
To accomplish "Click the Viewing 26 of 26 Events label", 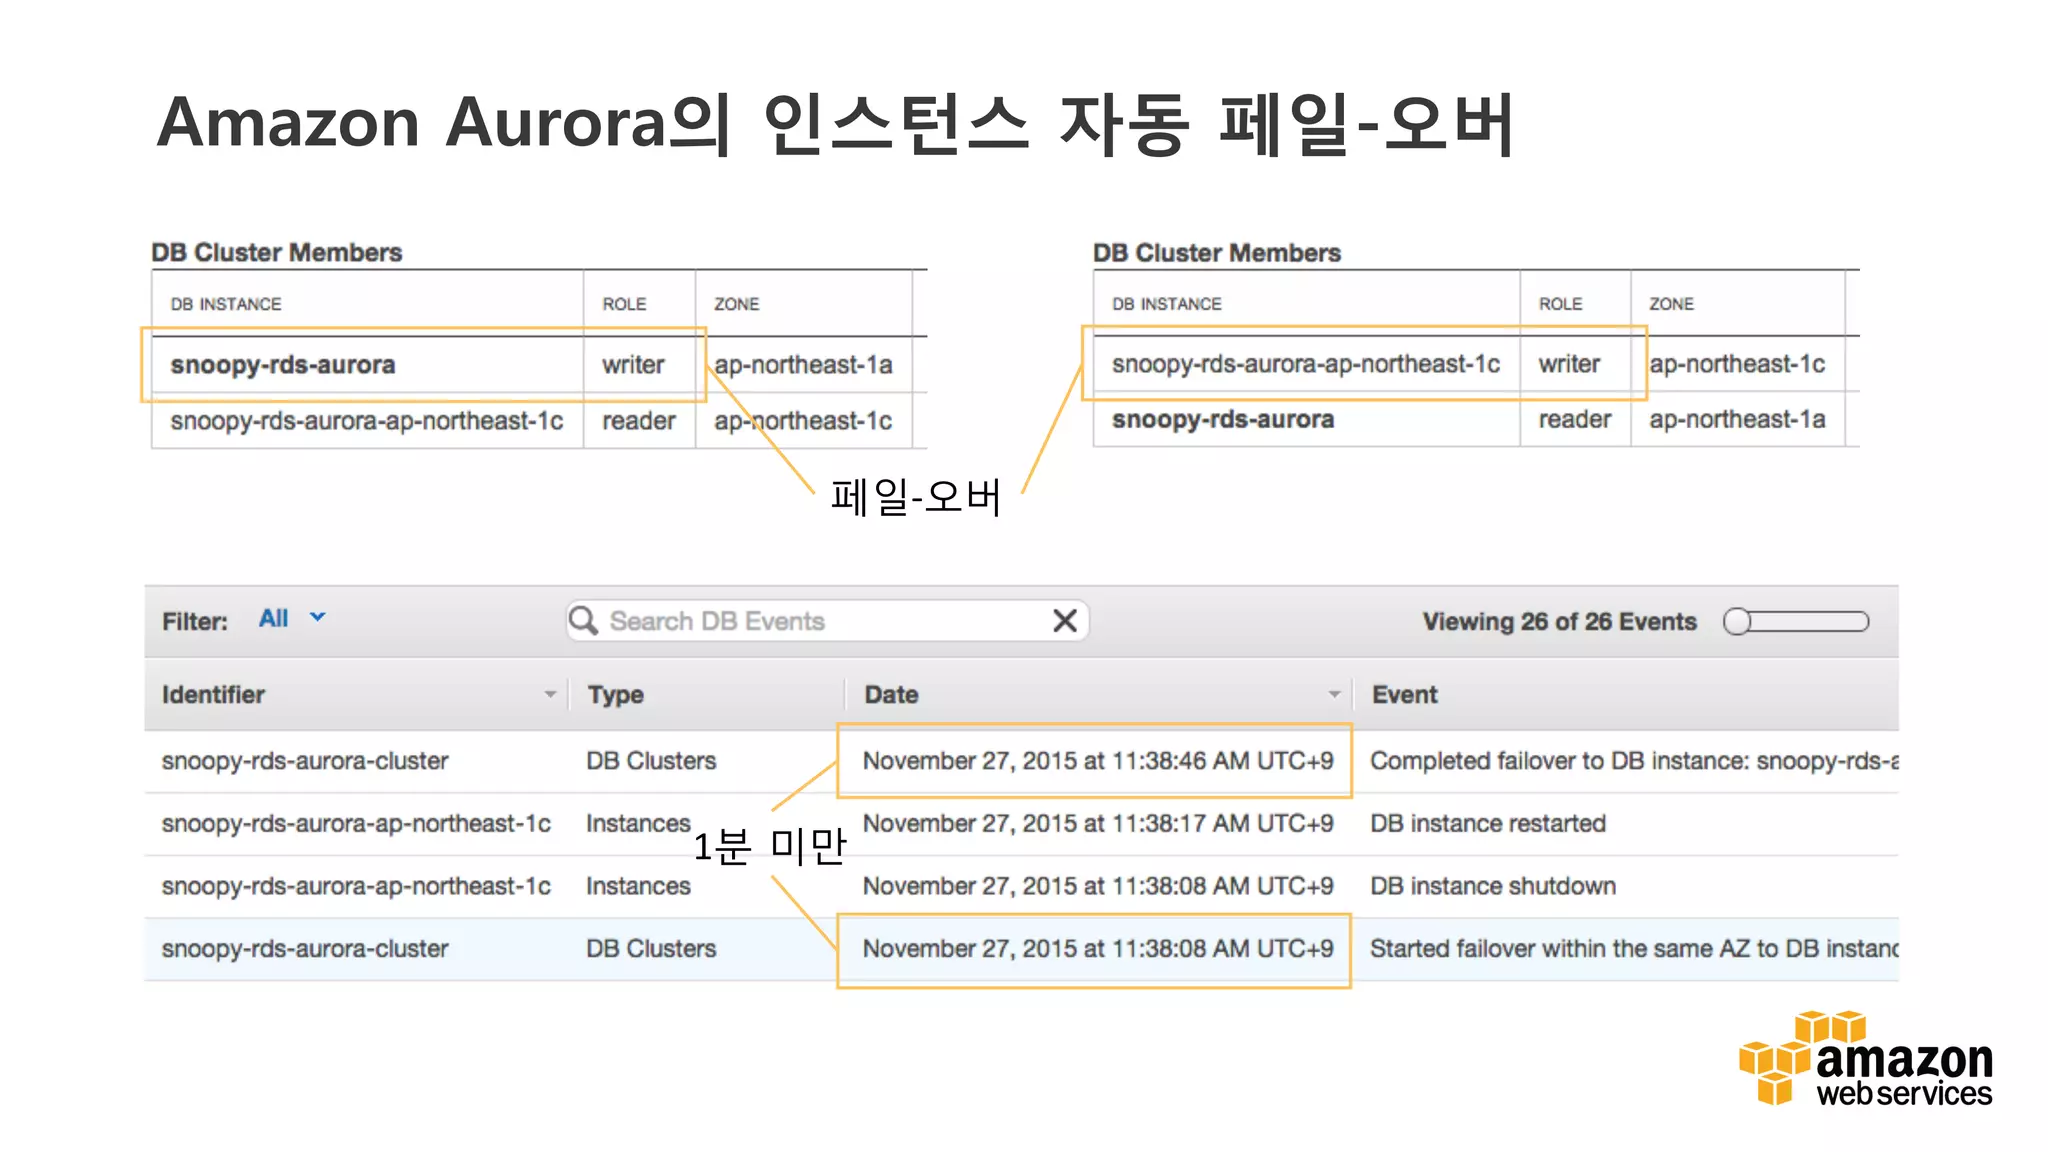I will point(1560,622).
